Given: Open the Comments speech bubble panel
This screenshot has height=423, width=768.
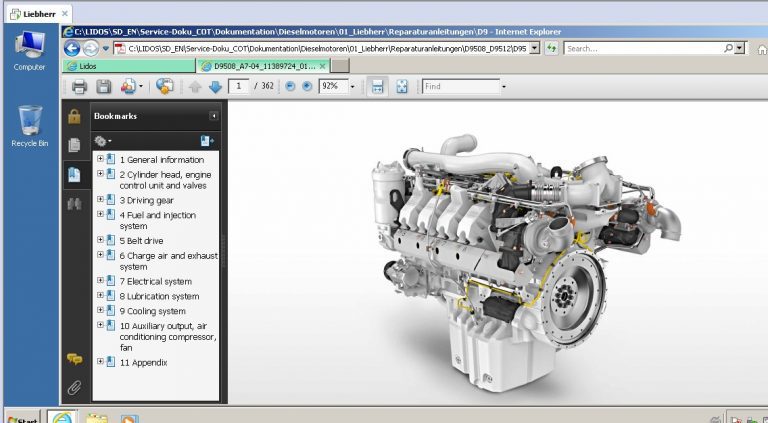Looking at the screenshot, I should tap(74, 358).
